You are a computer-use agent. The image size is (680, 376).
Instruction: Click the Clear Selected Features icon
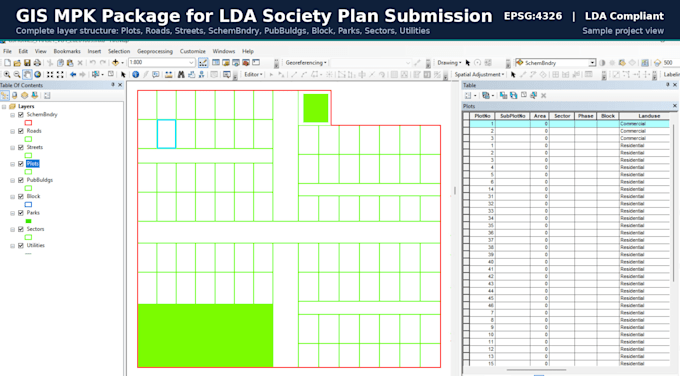(x=111, y=74)
